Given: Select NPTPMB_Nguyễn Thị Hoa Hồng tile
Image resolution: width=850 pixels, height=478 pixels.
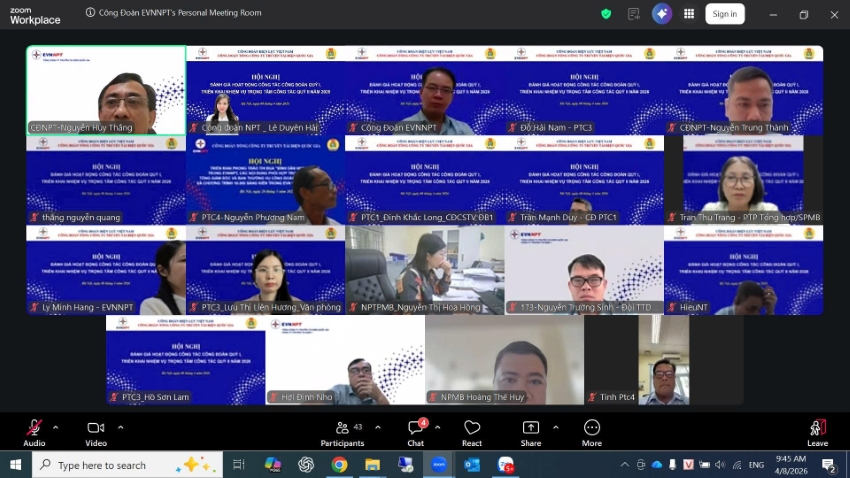Looking at the screenshot, I should click(425, 270).
